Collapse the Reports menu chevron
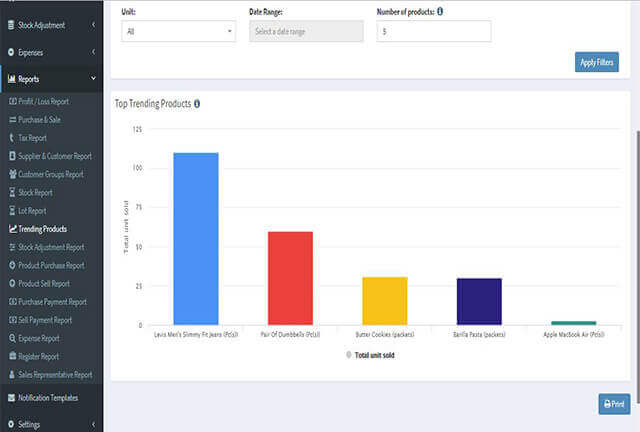The height and width of the screenshot is (432, 640). point(93,78)
